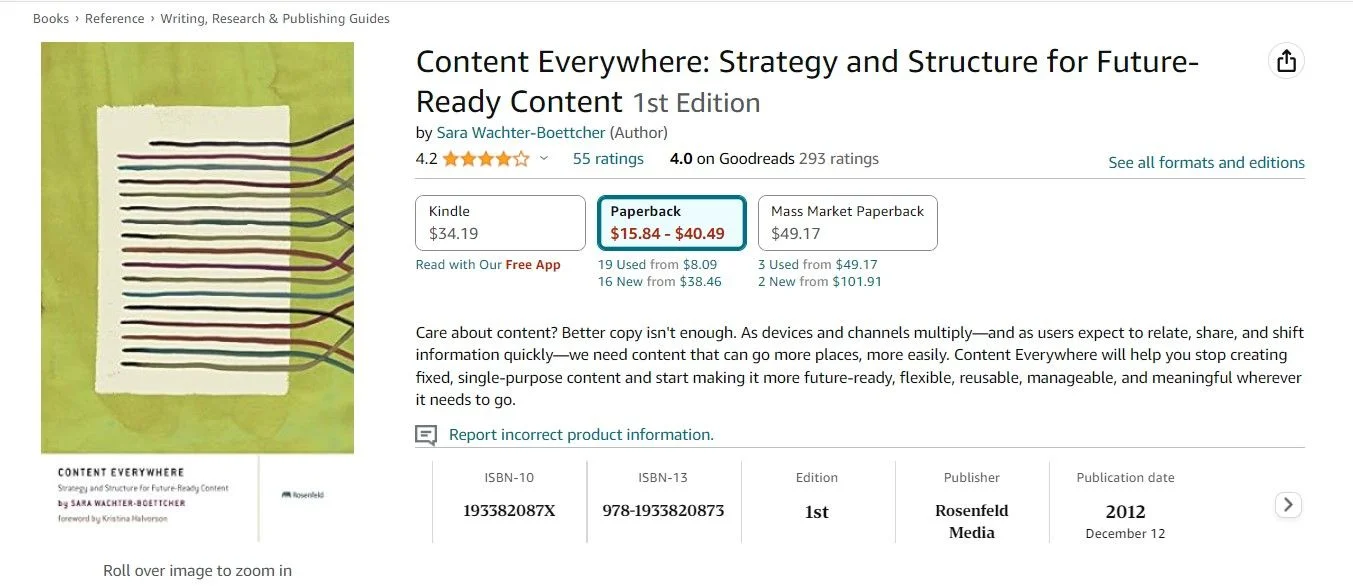1353x588 pixels.
Task: Select the Kindle format option
Action: point(500,223)
